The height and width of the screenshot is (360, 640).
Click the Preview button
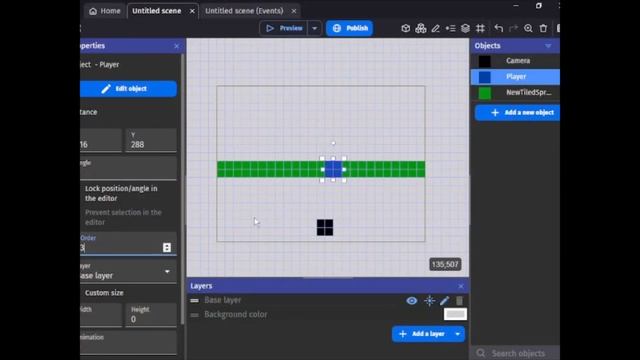[x=284, y=28]
